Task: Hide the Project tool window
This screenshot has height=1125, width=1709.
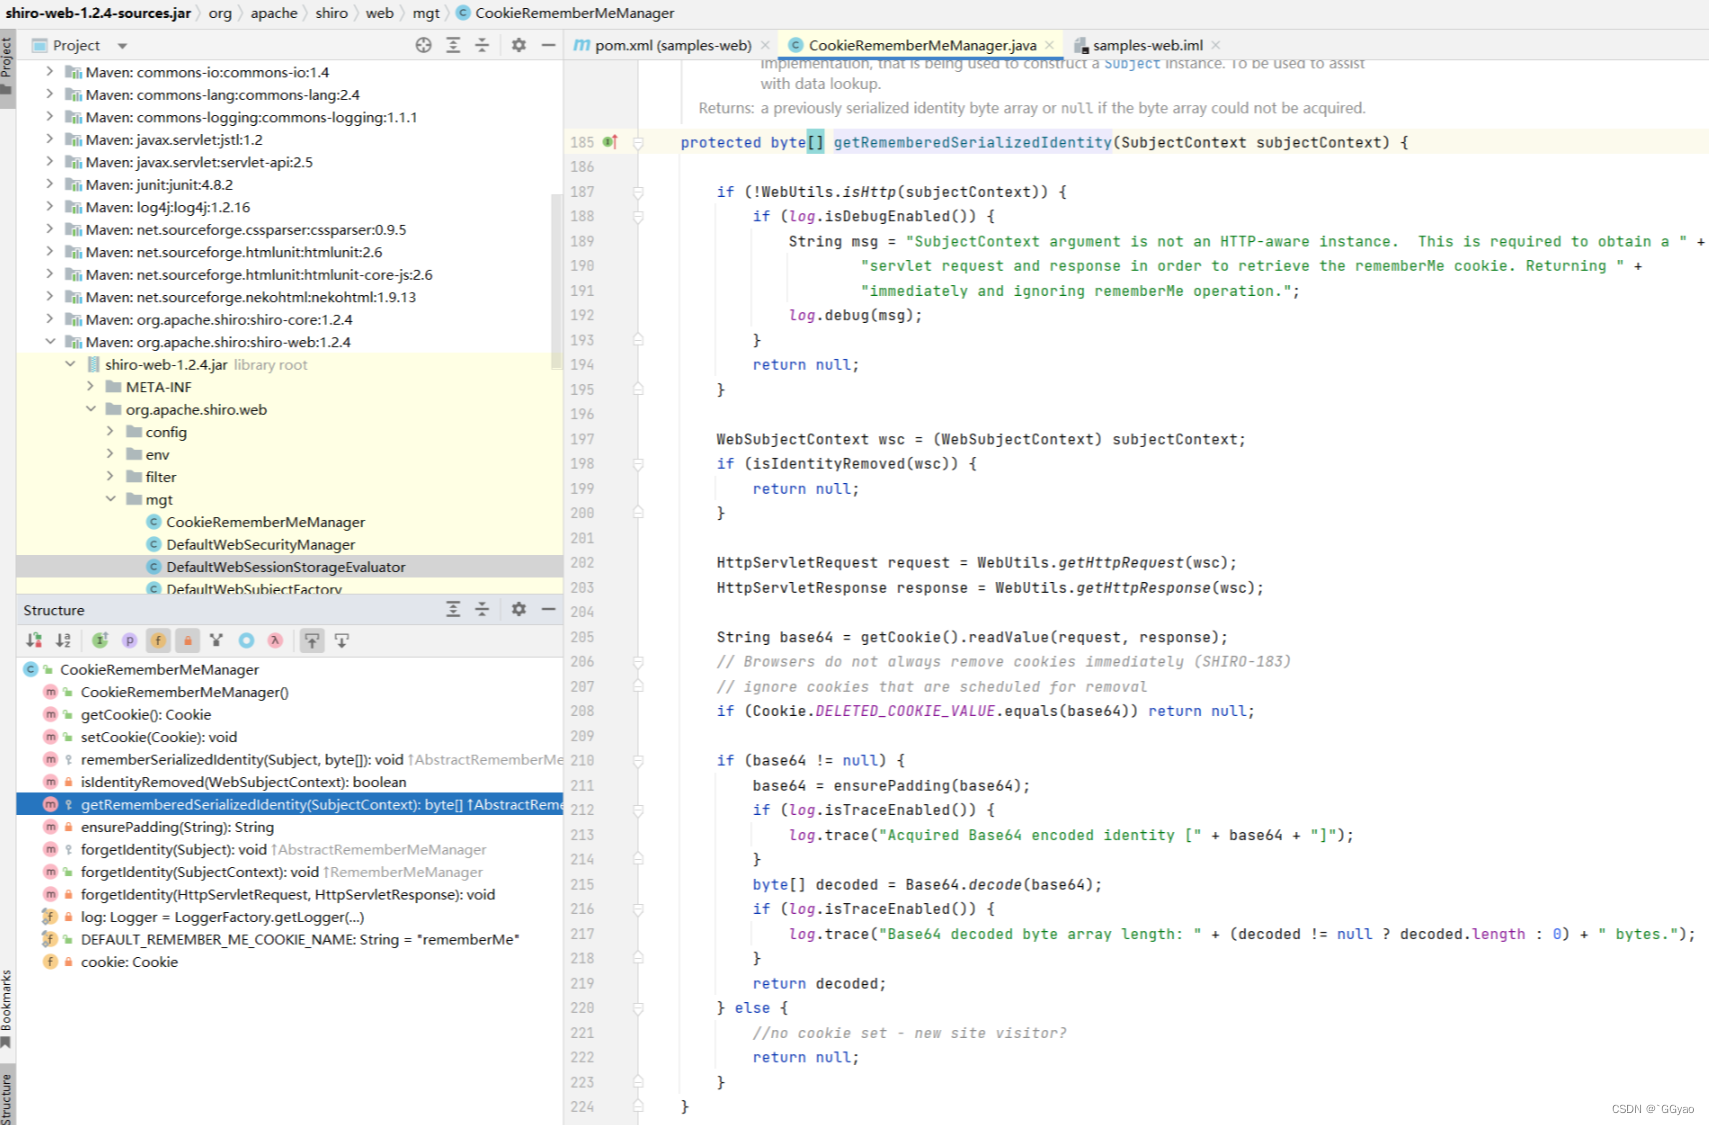Action: pos(548,45)
